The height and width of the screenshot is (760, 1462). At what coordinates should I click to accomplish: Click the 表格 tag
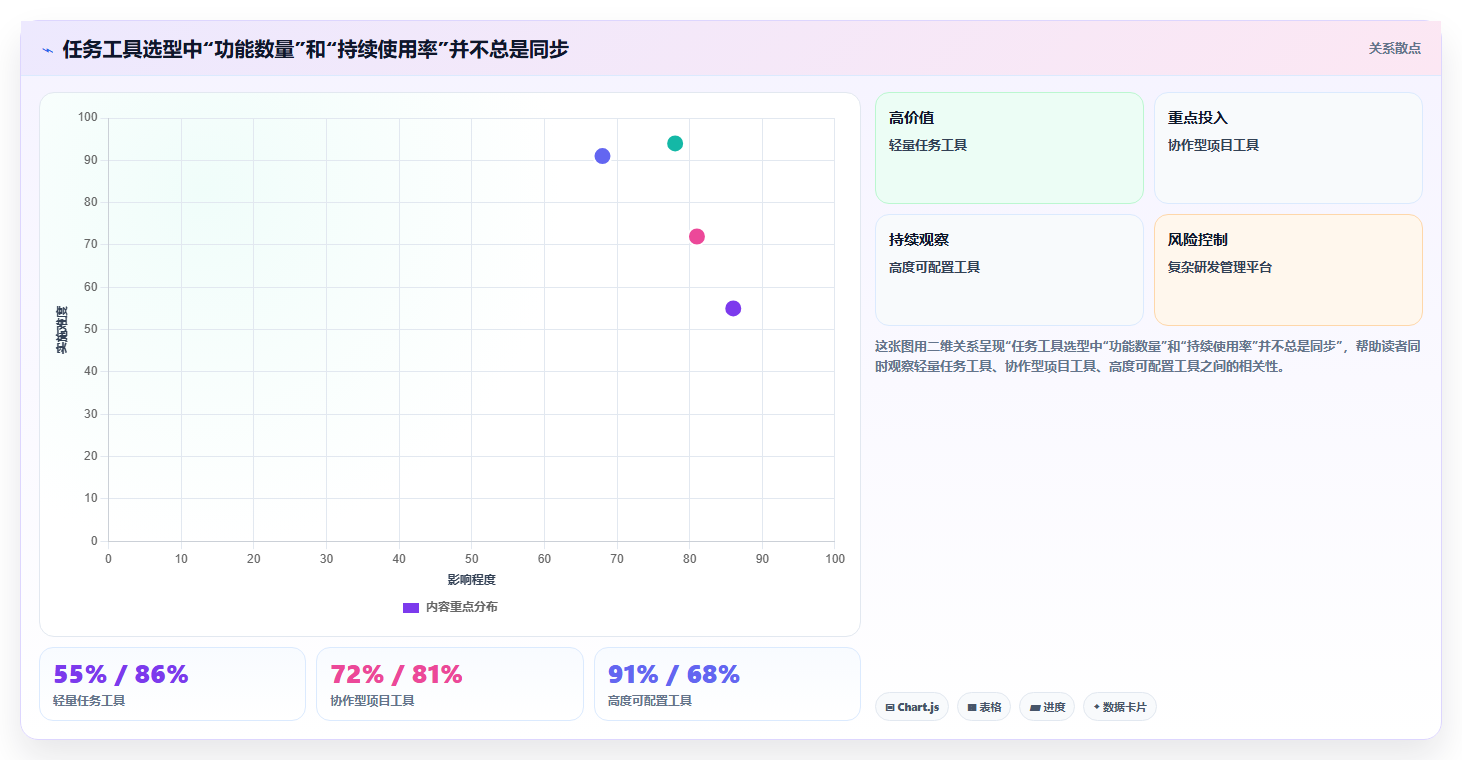[984, 707]
